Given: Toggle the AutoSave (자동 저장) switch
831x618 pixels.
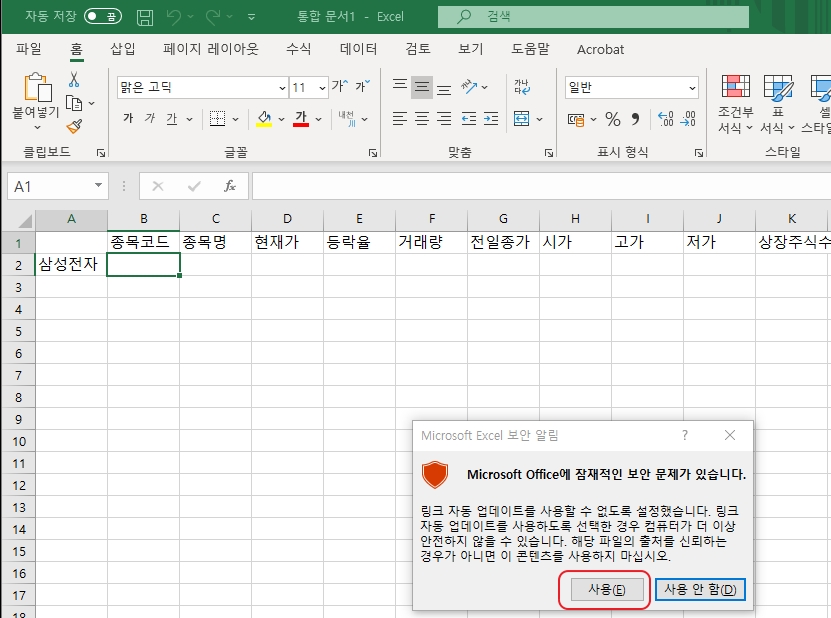Looking at the screenshot, I should coord(103,16).
